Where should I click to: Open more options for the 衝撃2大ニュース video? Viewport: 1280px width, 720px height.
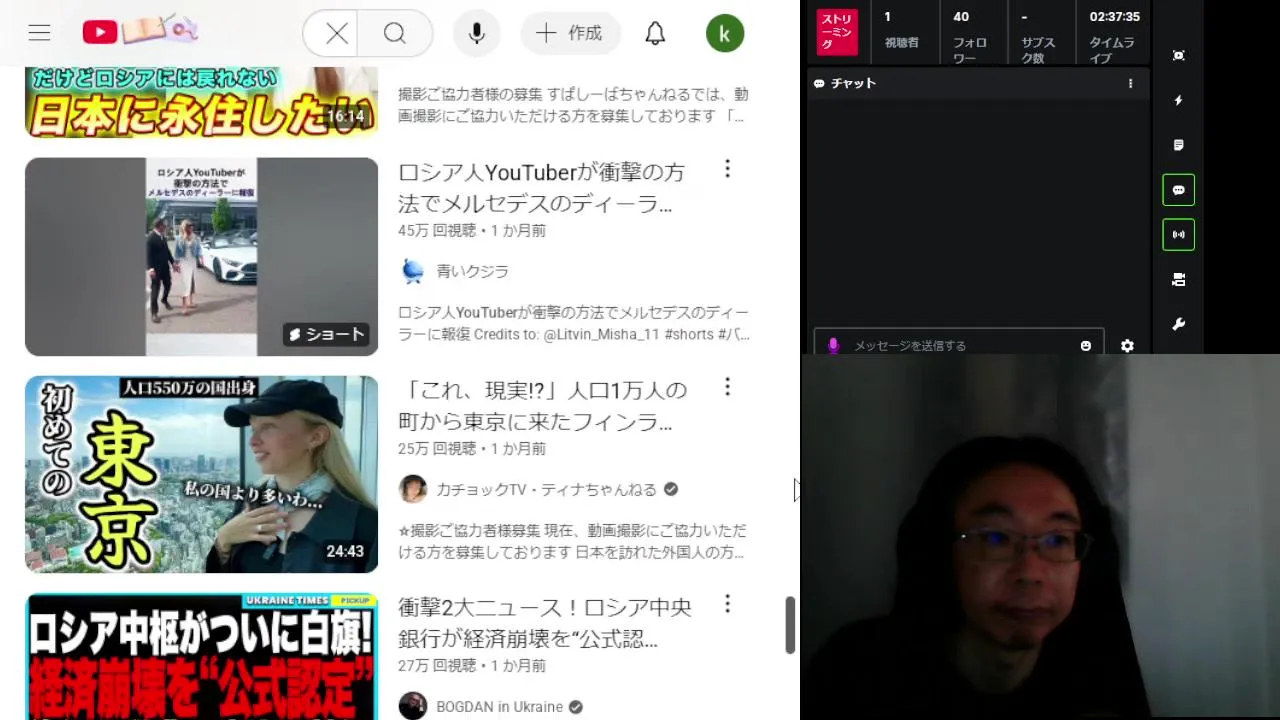(x=728, y=604)
